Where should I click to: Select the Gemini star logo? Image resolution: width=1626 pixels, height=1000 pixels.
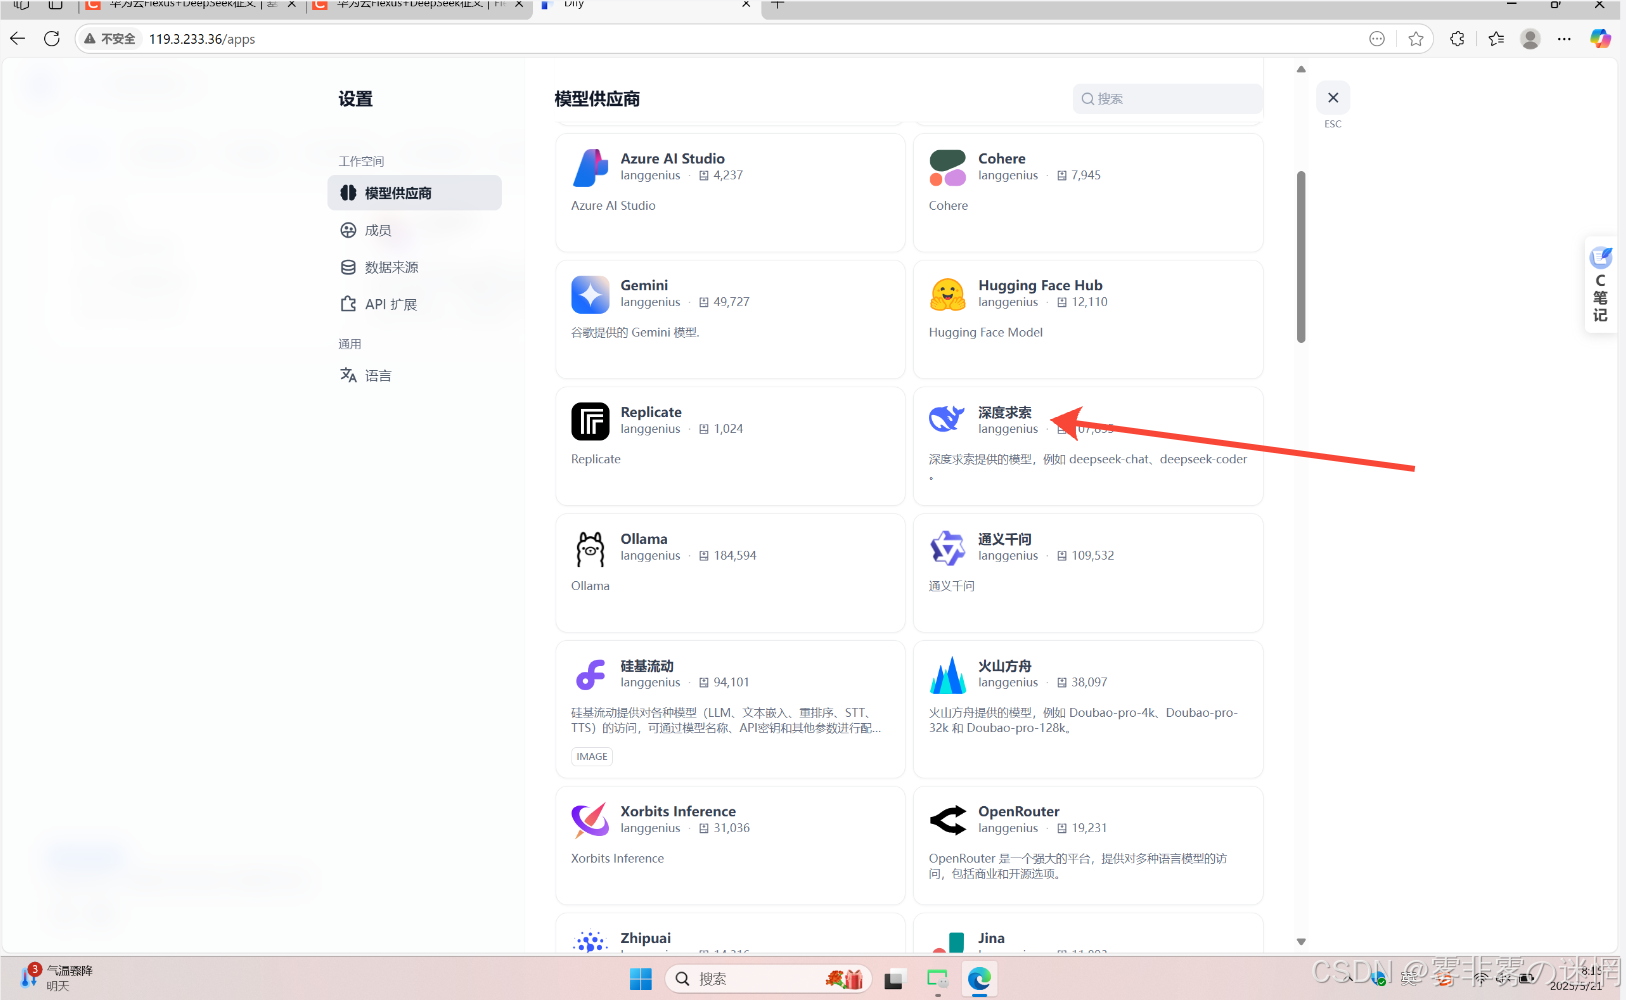pos(590,295)
